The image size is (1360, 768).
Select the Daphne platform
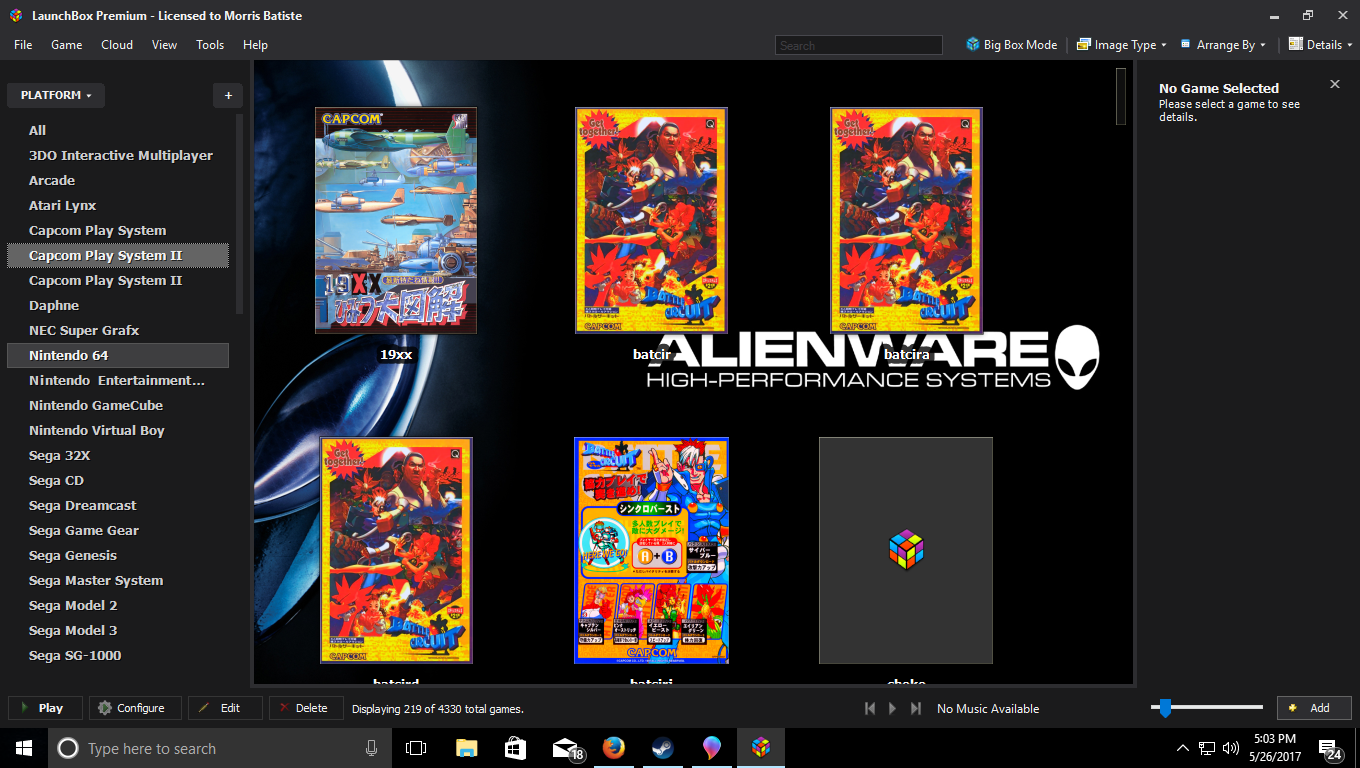118,305
